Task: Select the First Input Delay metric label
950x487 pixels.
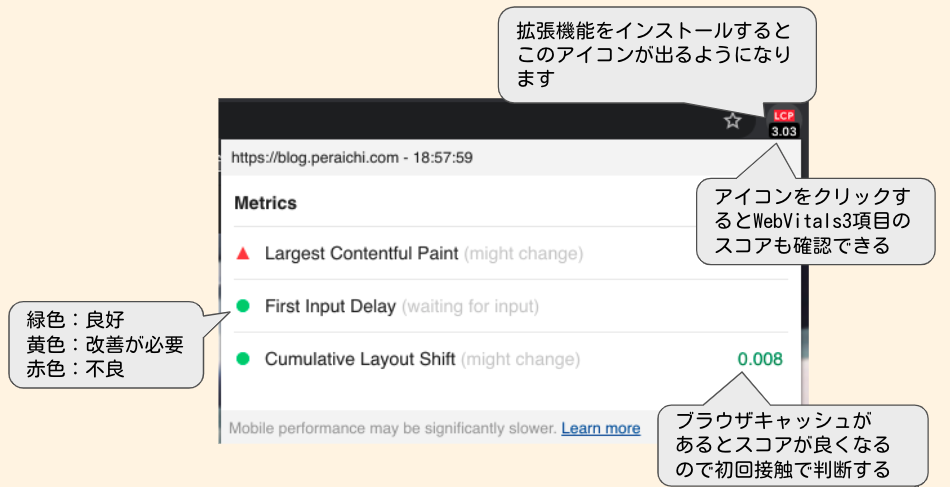Action: (x=330, y=306)
